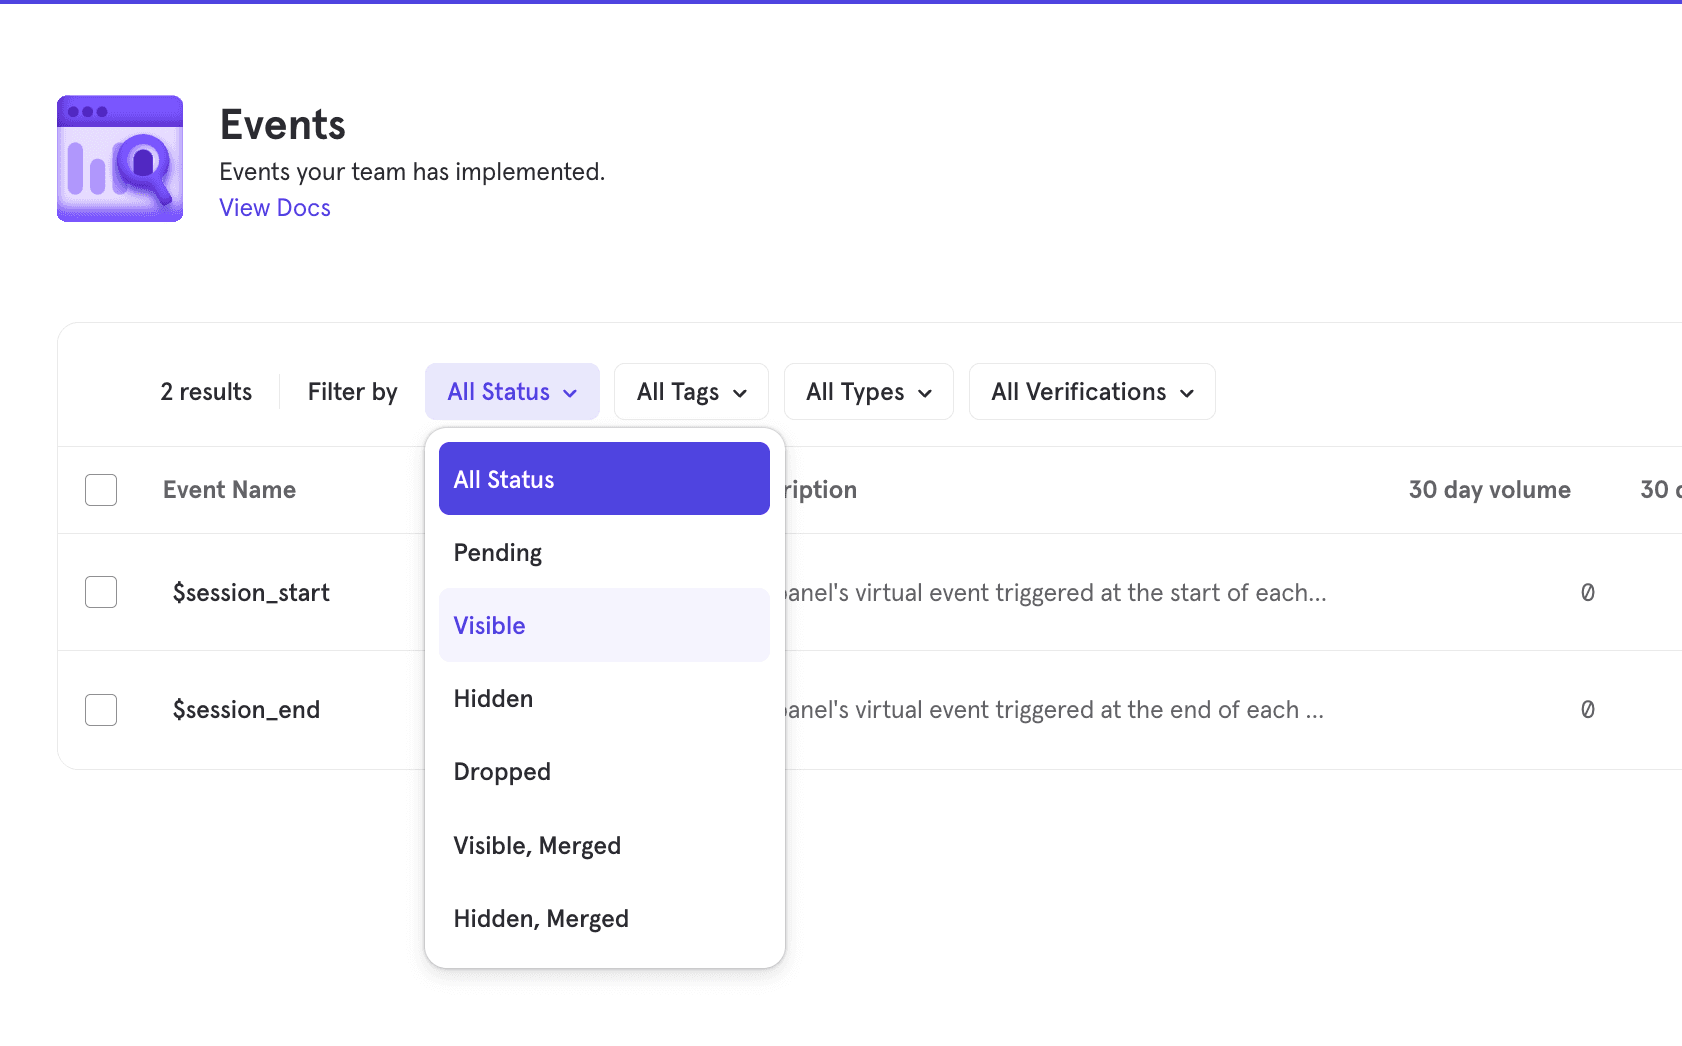Screen dimensions: 1682x1046
Task: Select the Visible status option
Action: pos(489,625)
